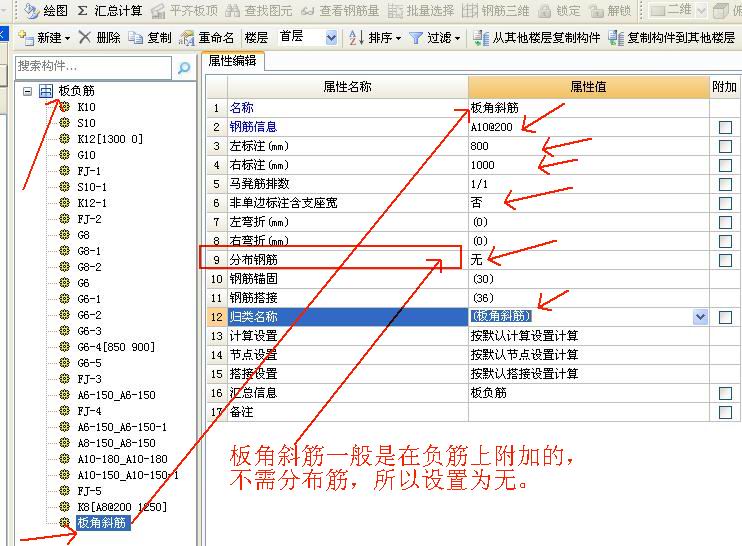Collapse the 板负筋 tree node

tap(27, 91)
